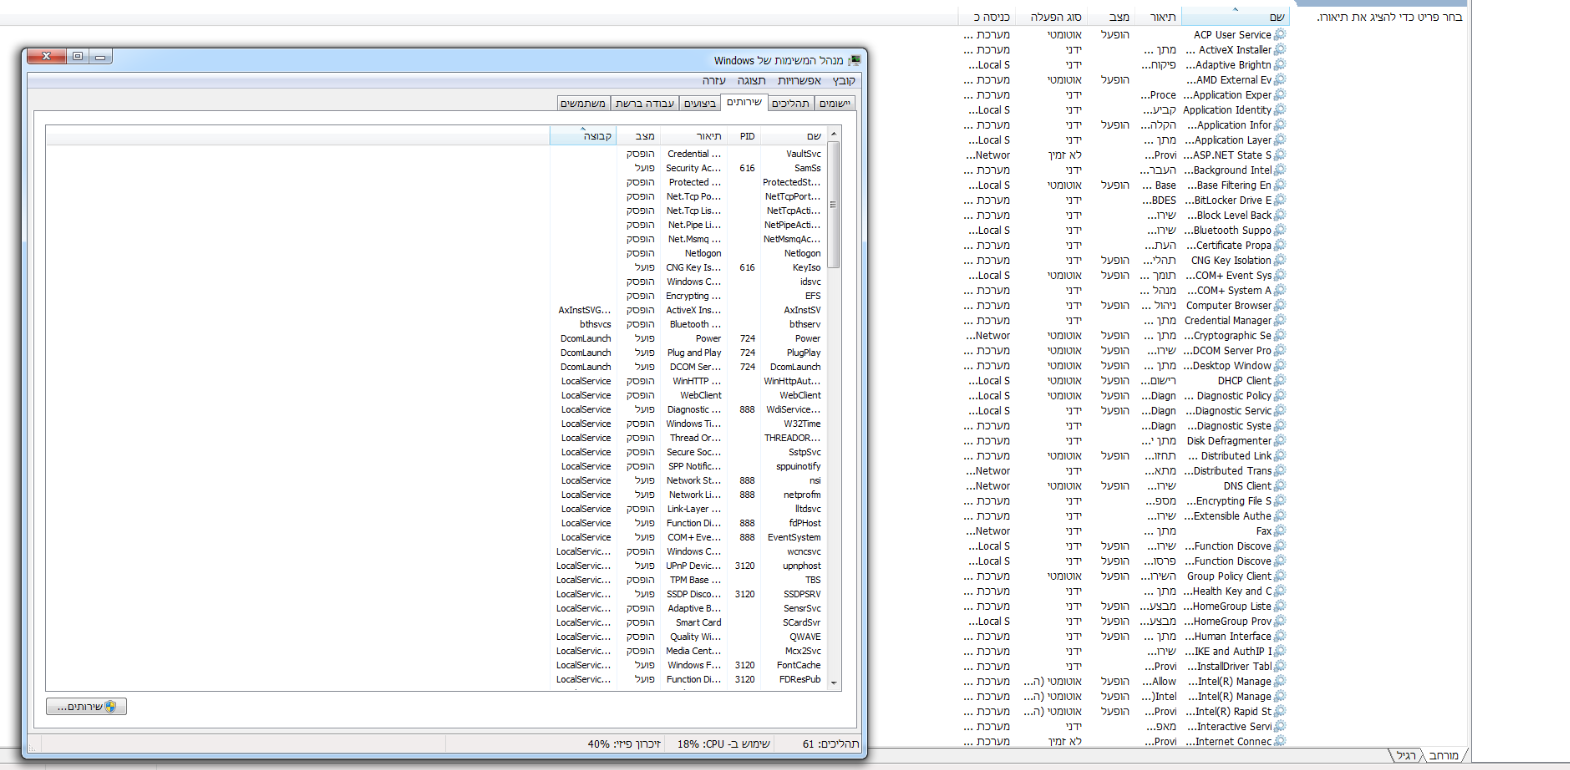Select the Netlogon service row in Task Manager
Screen dimensions: 1570x770
436,253
